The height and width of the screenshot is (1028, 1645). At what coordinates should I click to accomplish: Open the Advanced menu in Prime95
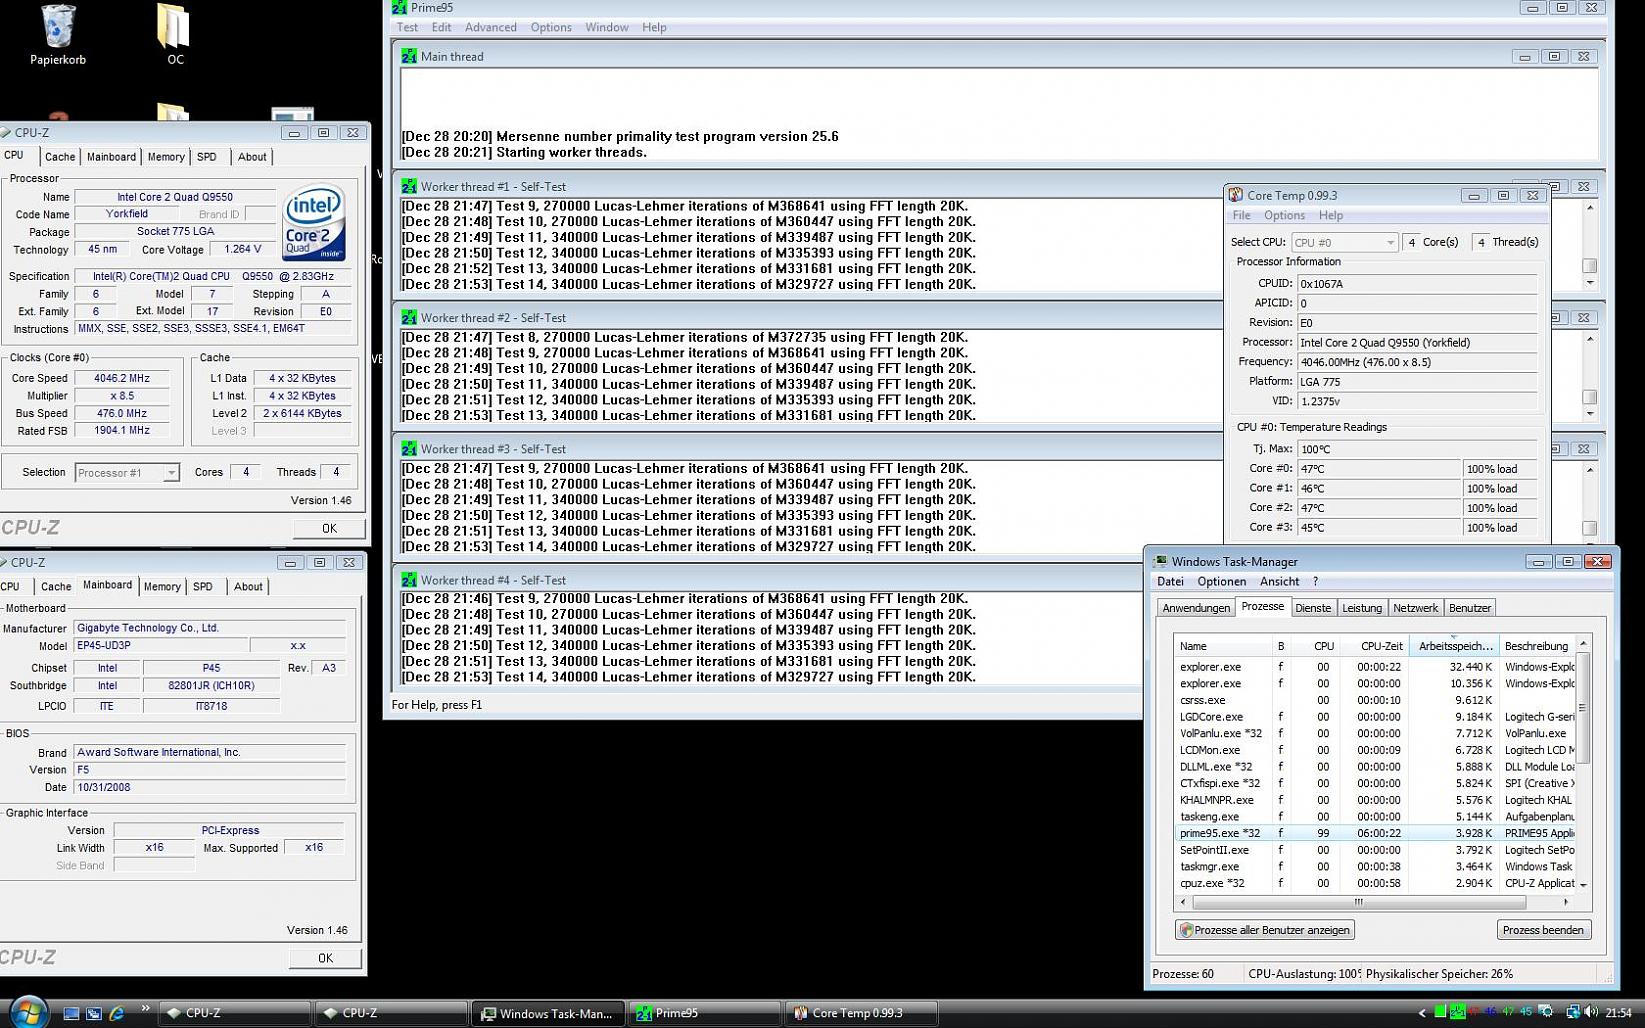tap(491, 27)
